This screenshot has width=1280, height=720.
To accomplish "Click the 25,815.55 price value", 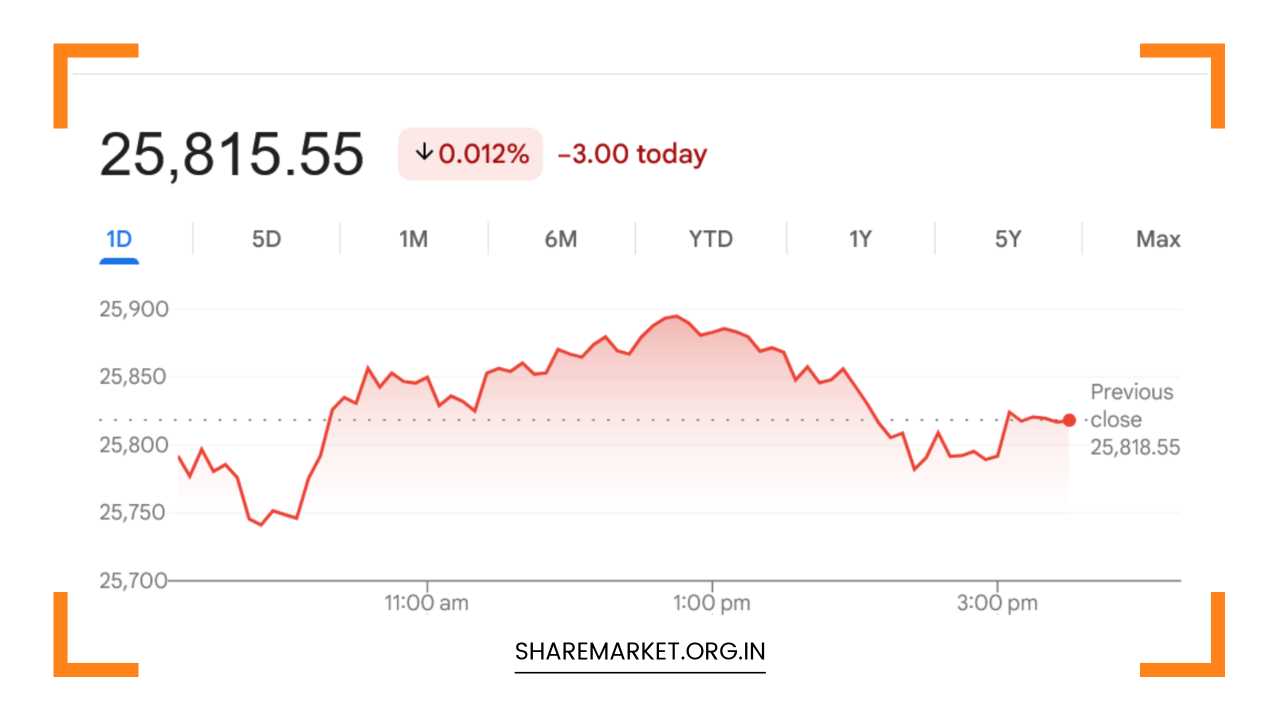I will coord(231,155).
